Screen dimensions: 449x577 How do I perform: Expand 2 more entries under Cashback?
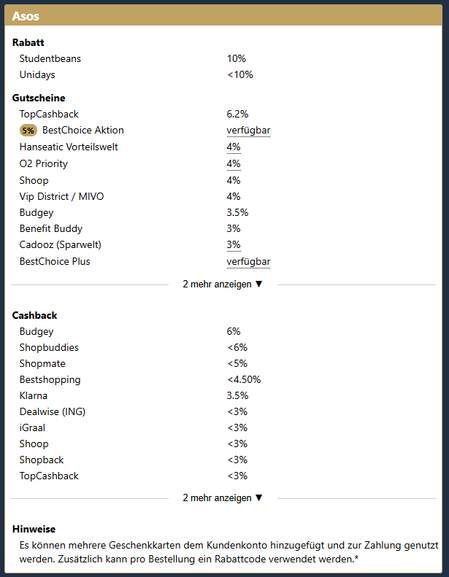pyautogui.click(x=223, y=498)
